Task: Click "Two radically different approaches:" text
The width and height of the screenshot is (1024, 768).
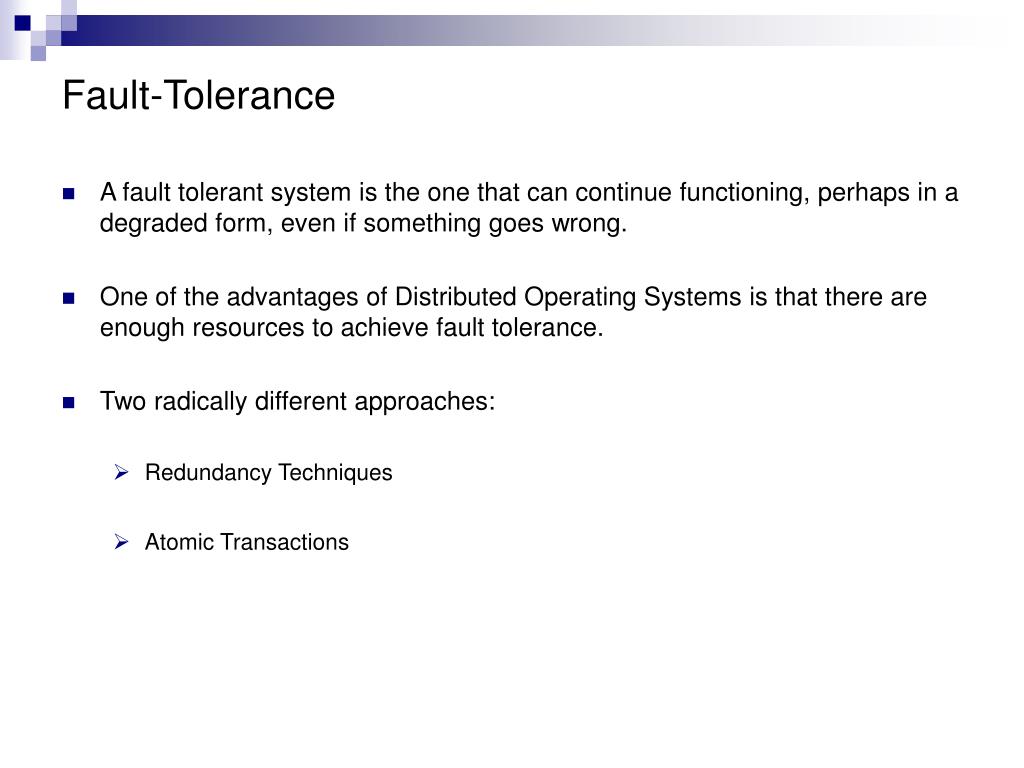Action: pos(298,402)
